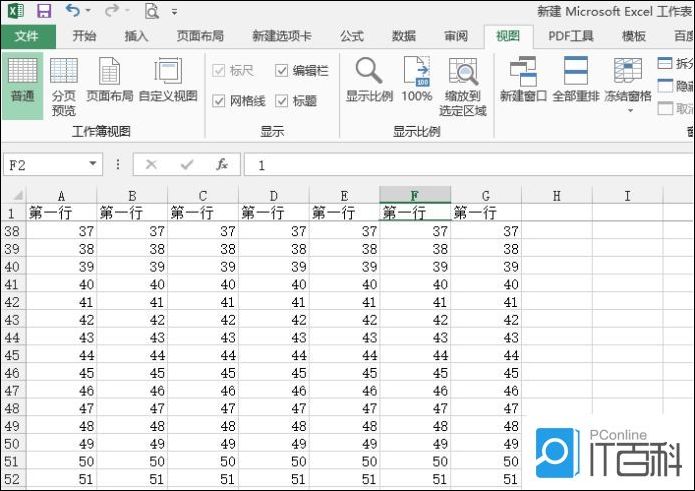Open Print Preview from quick access toolbar
Screen dimensions: 695x491
click(x=152, y=11)
